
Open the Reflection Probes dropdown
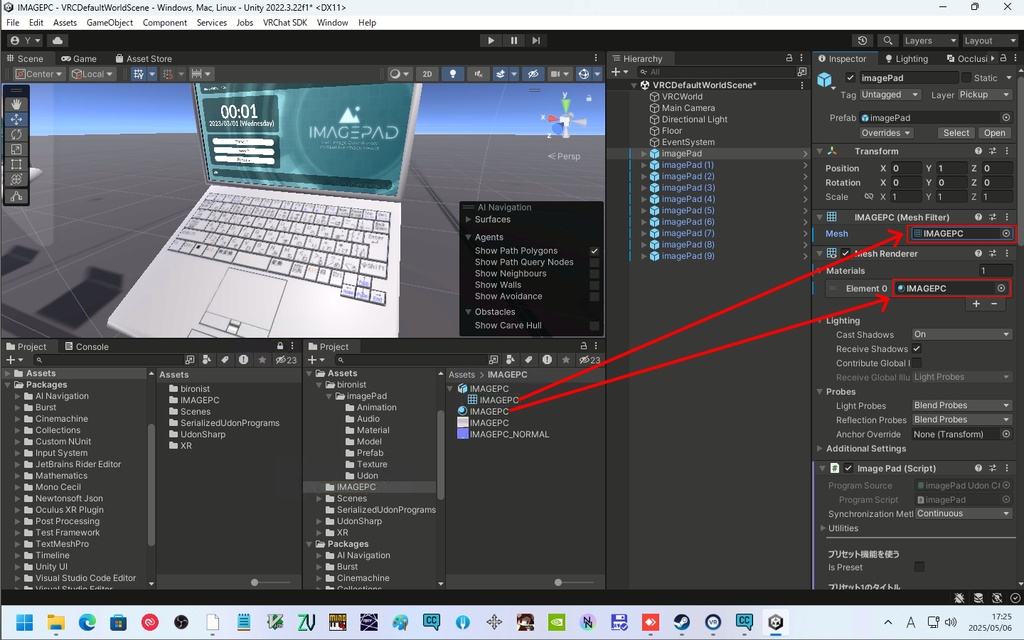point(962,420)
